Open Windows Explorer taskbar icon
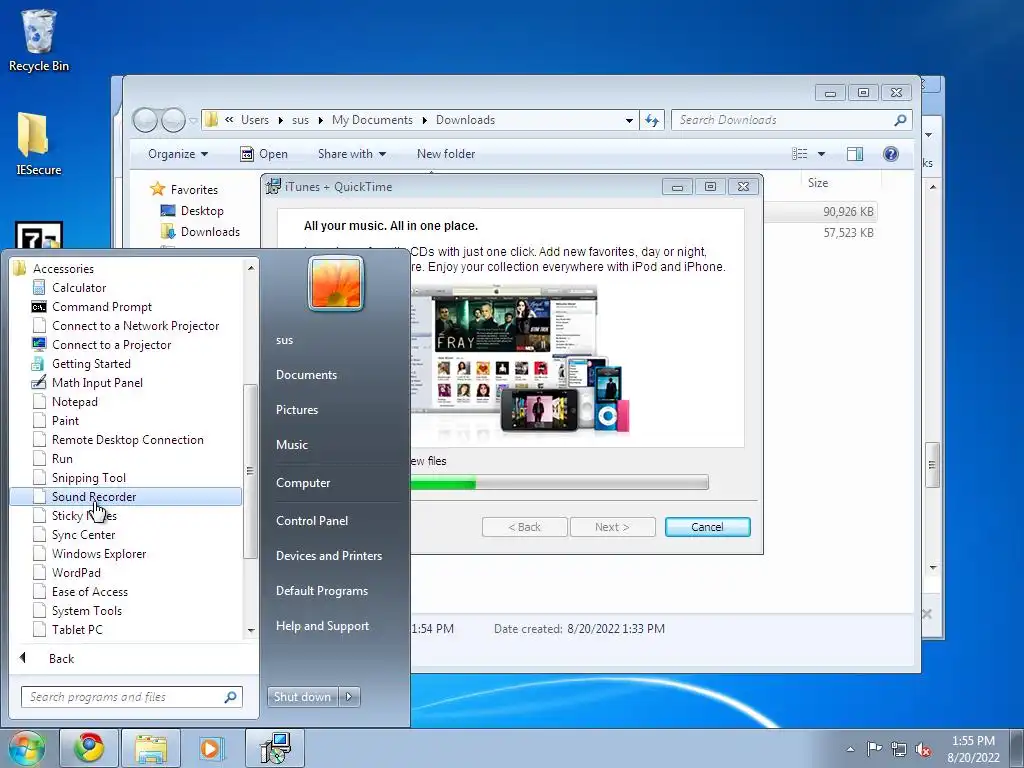Viewport: 1024px width, 768px height. click(151, 748)
